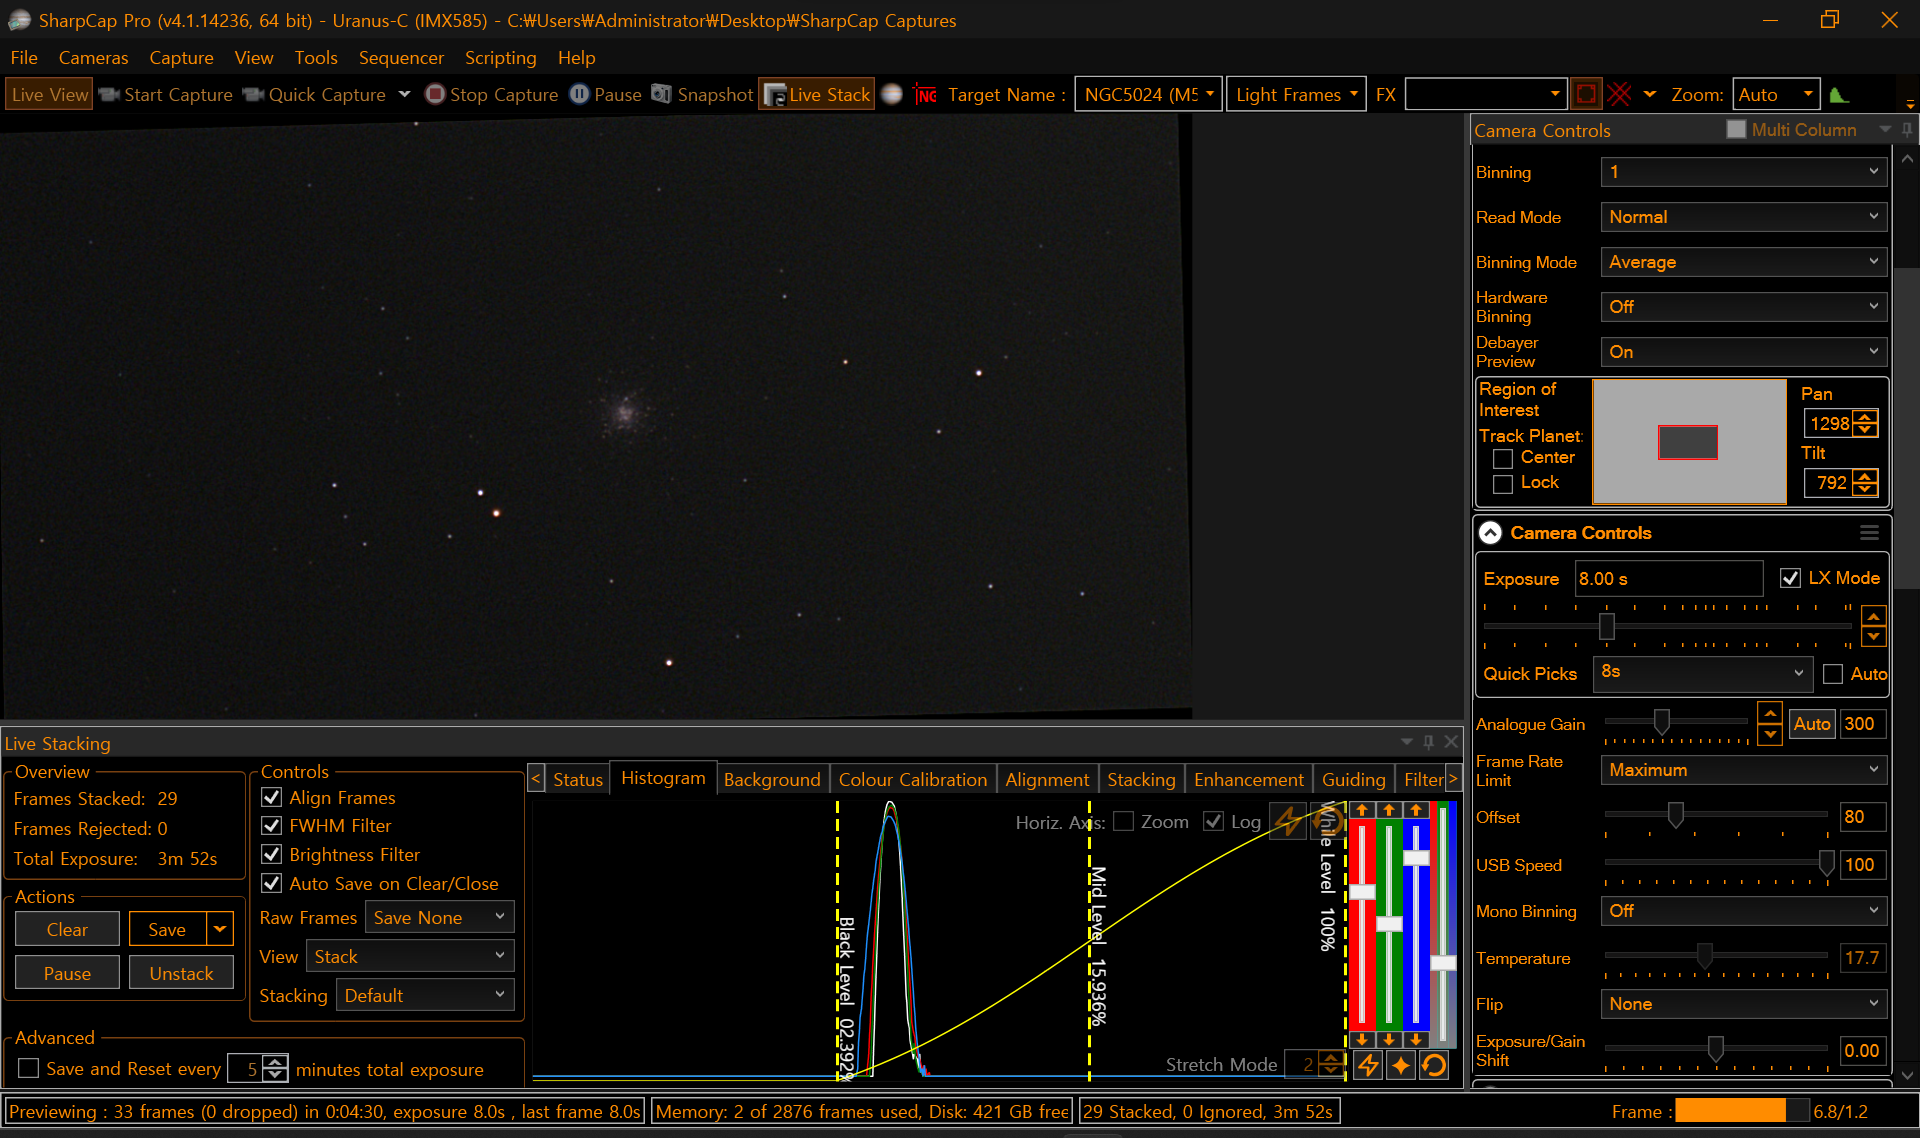Disable the LX Mode checkbox
The image size is (1920, 1138).
coord(1790,578)
